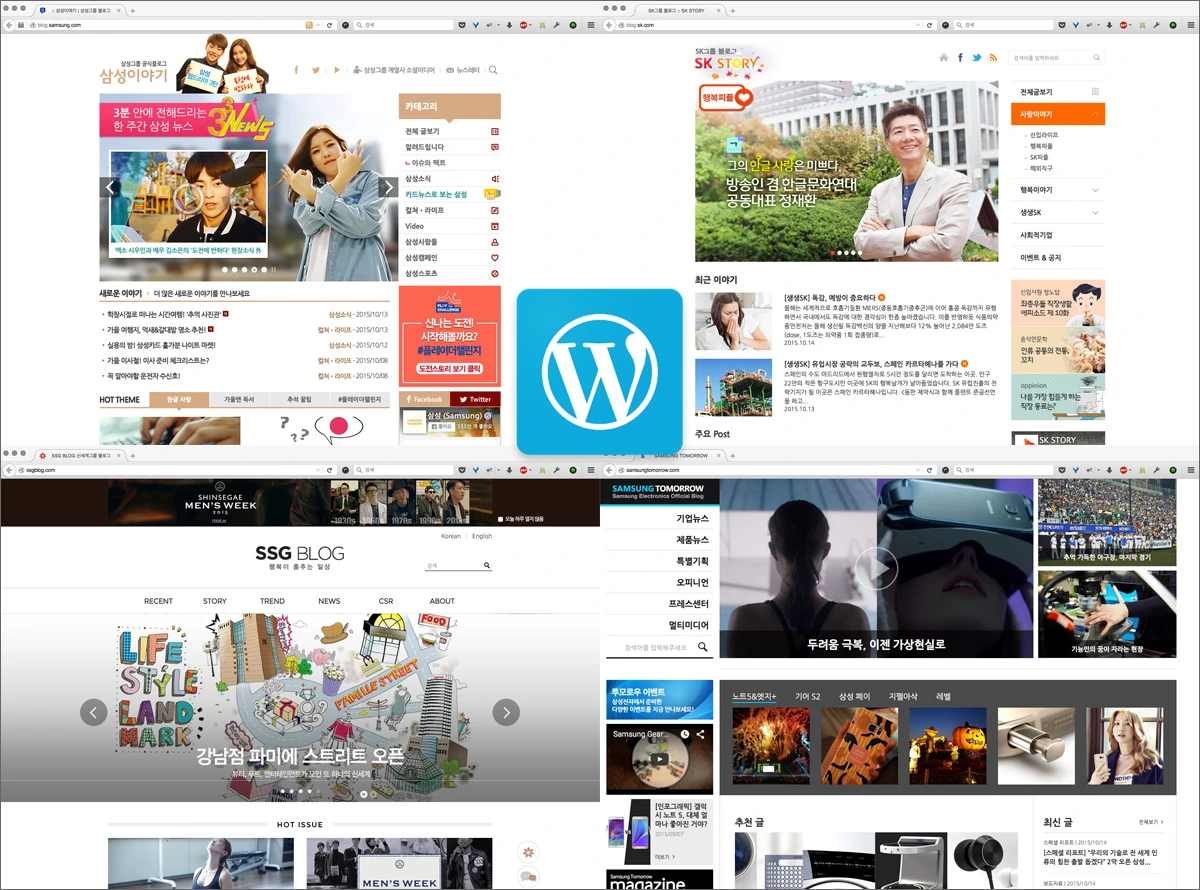The image size is (1200, 890).
Task: Go back in the blog.samsung.com browser window
Action: point(11,24)
